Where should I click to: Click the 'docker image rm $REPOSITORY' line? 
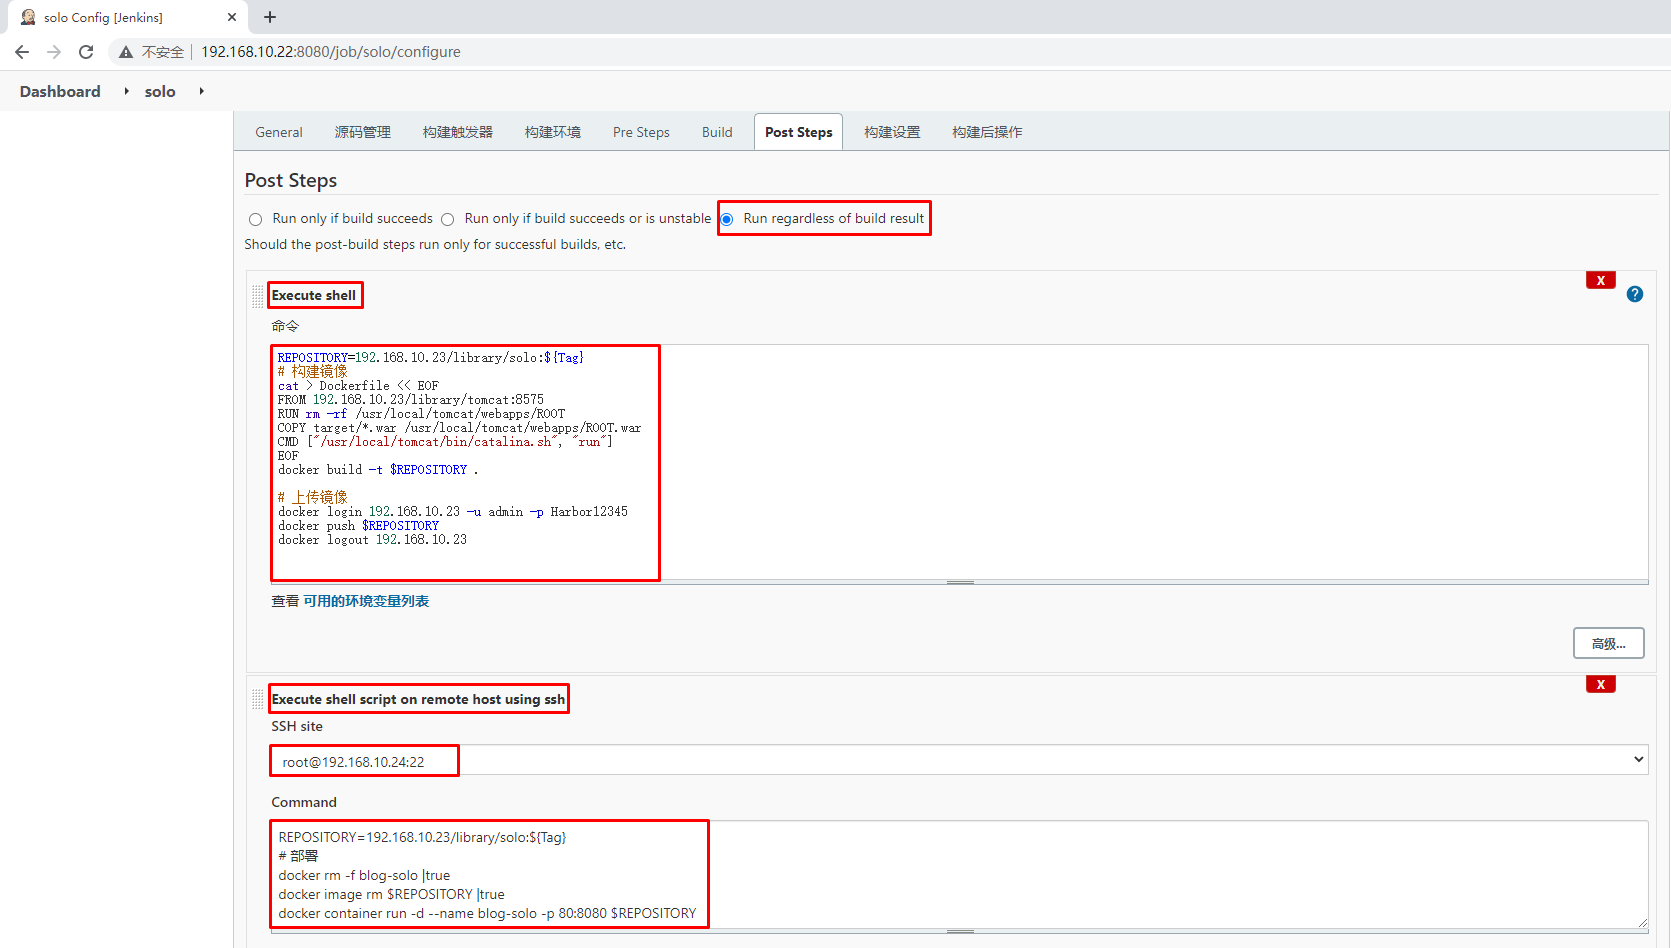[x=391, y=894]
